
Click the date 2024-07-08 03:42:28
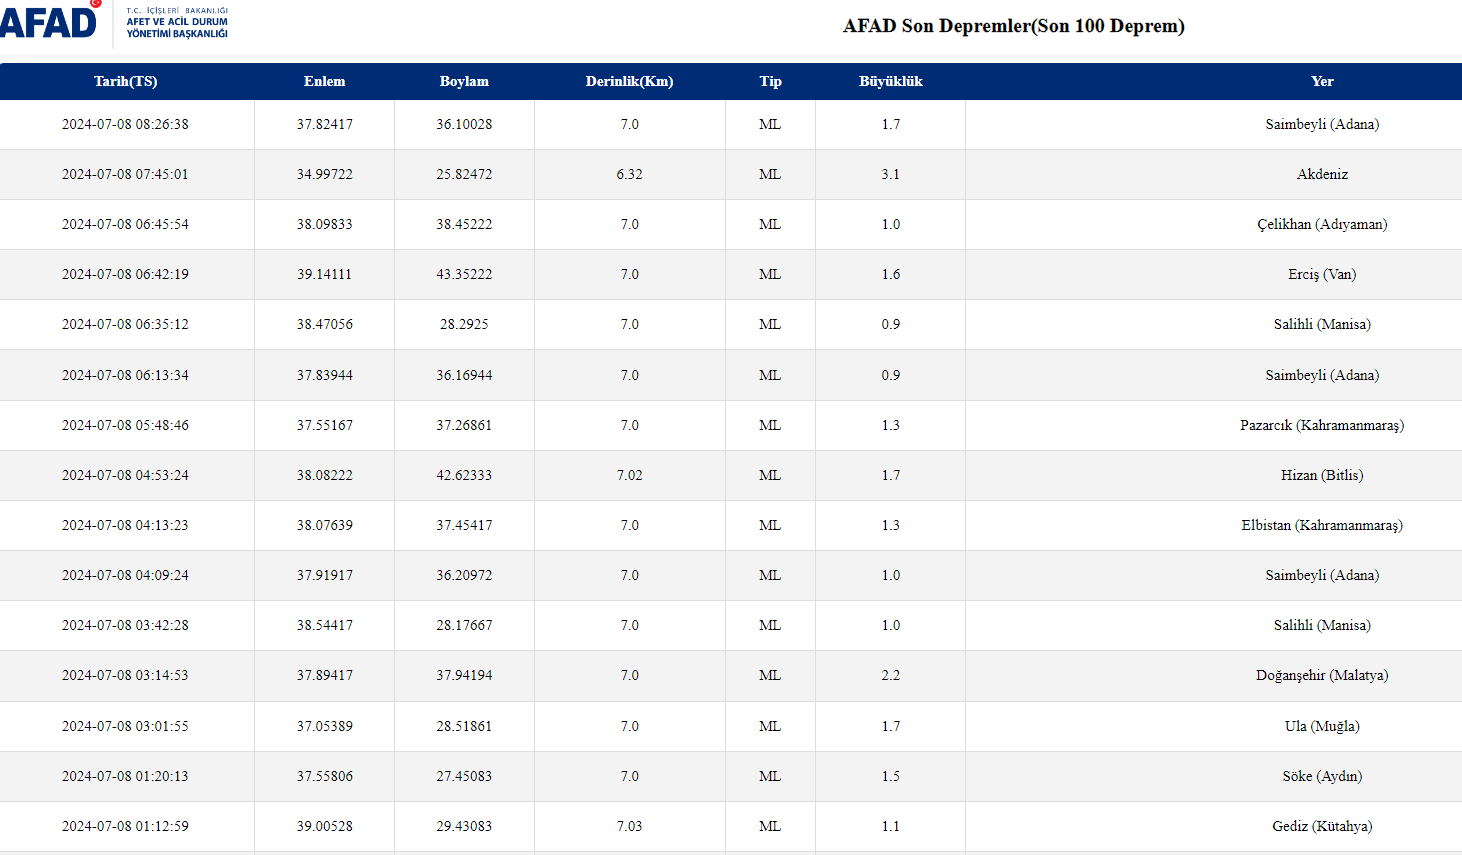tap(126, 625)
